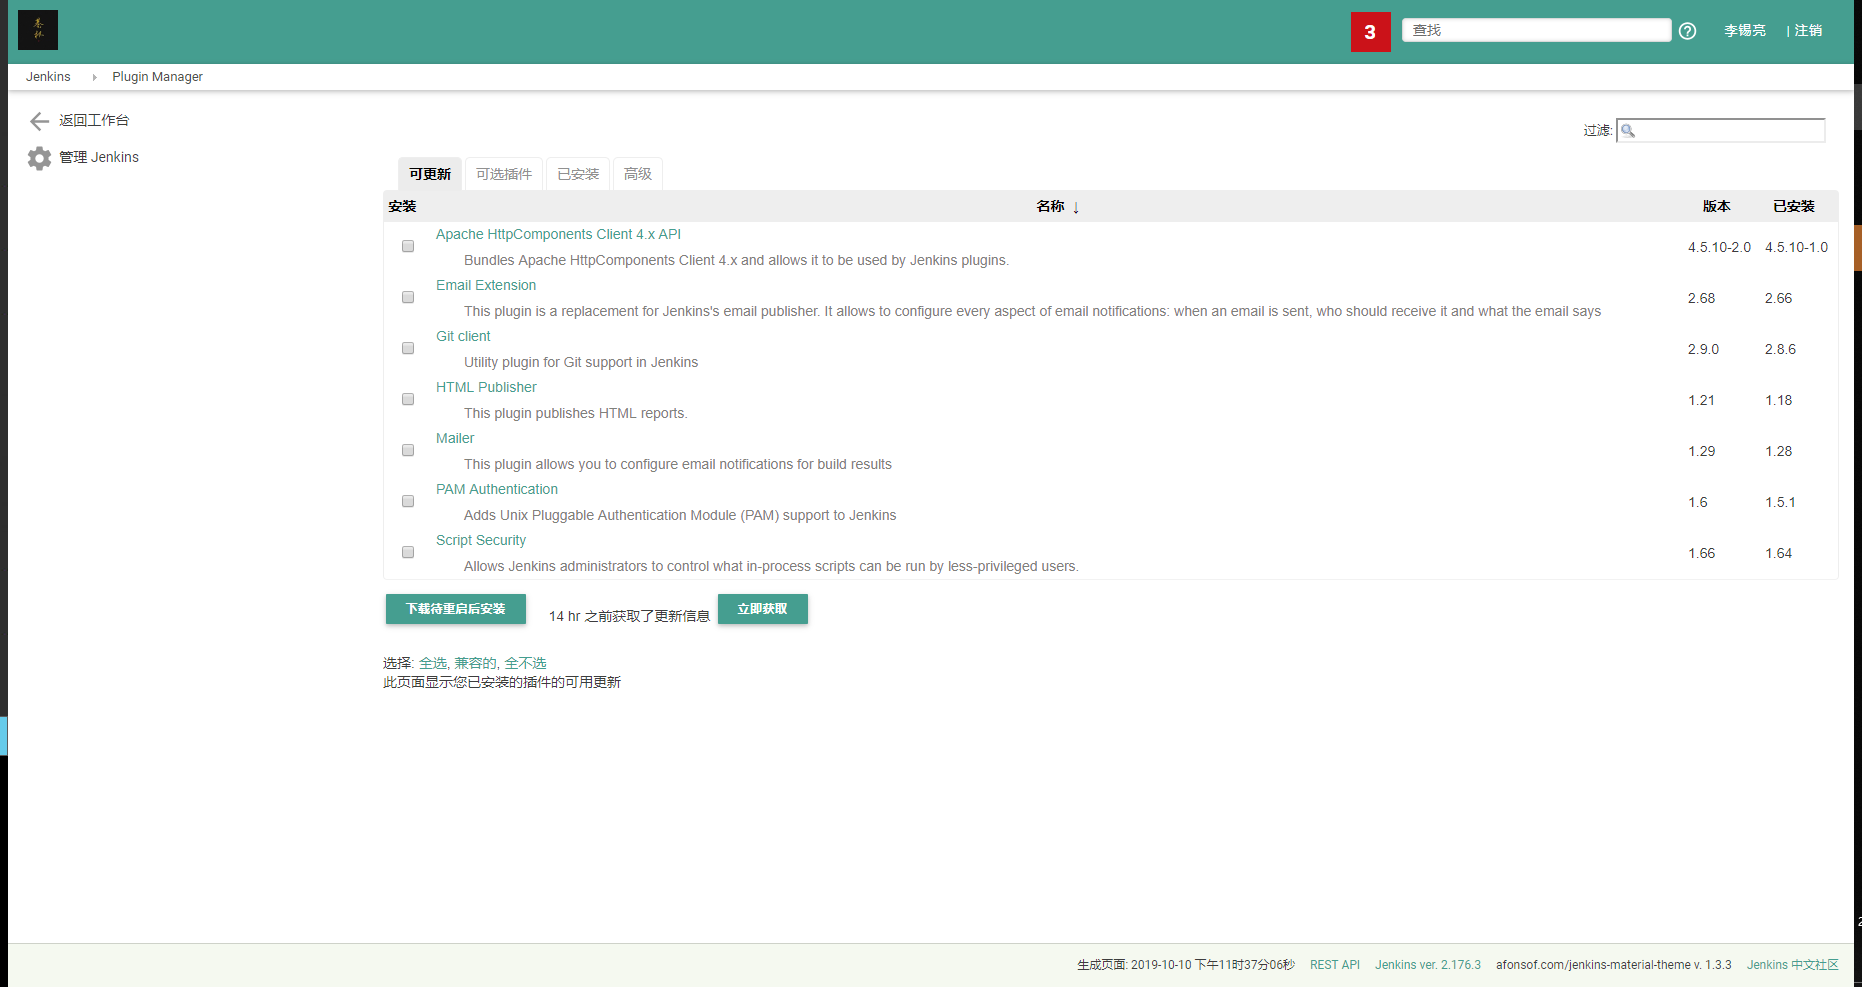
Task: Click the gear icon next to 管理 Jenkins
Action: [38, 157]
